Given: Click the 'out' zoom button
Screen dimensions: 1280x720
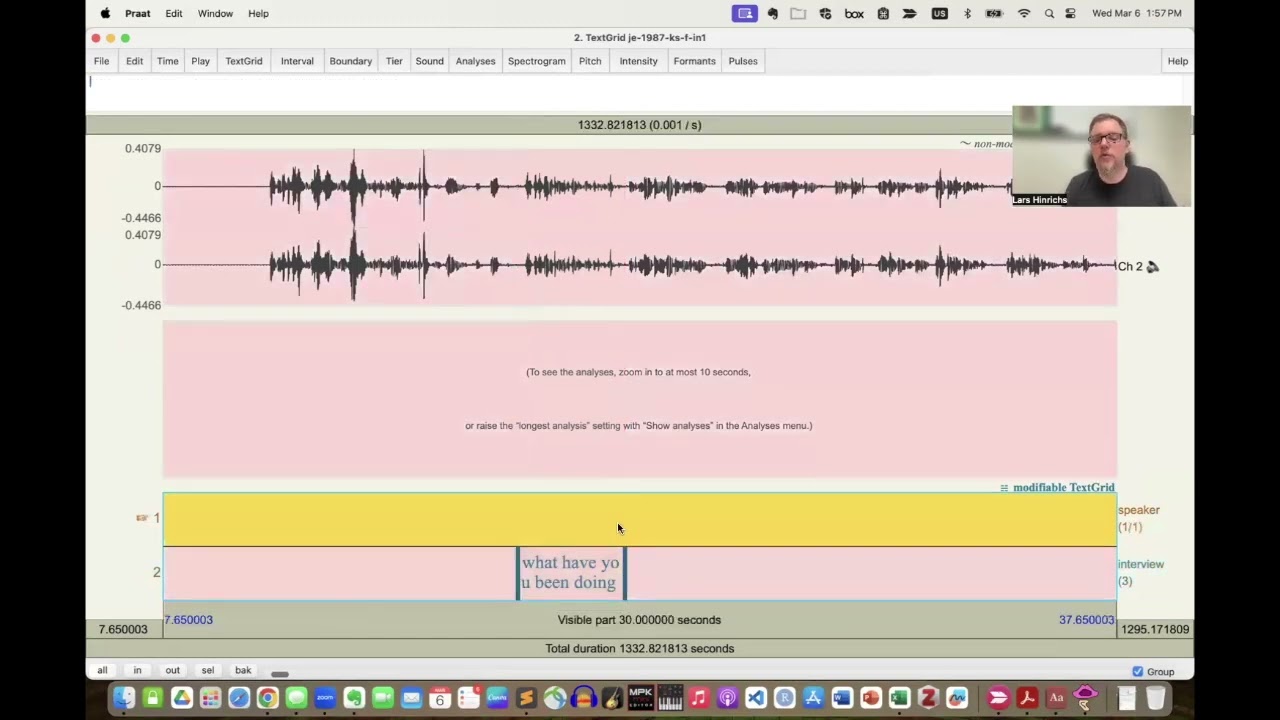Looking at the screenshot, I should [x=172, y=670].
